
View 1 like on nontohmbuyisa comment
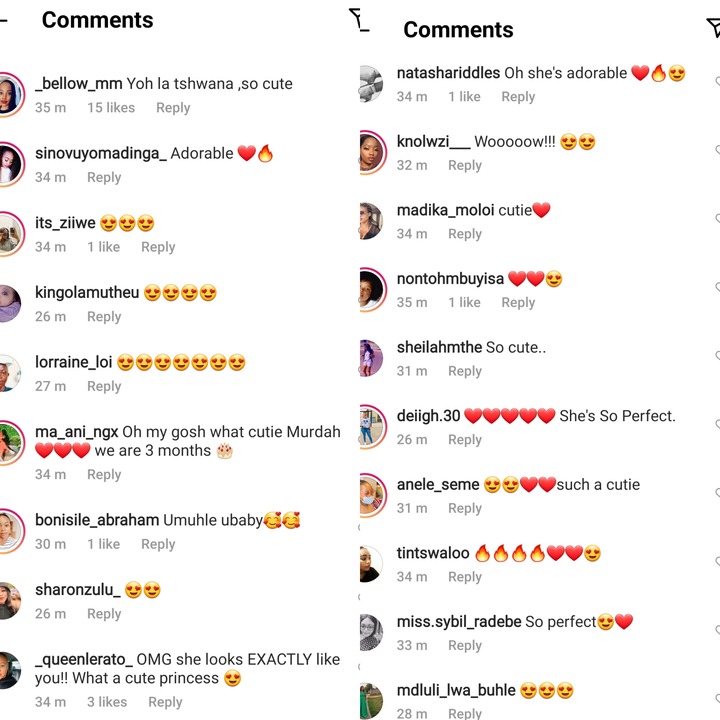click(x=464, y=302)
